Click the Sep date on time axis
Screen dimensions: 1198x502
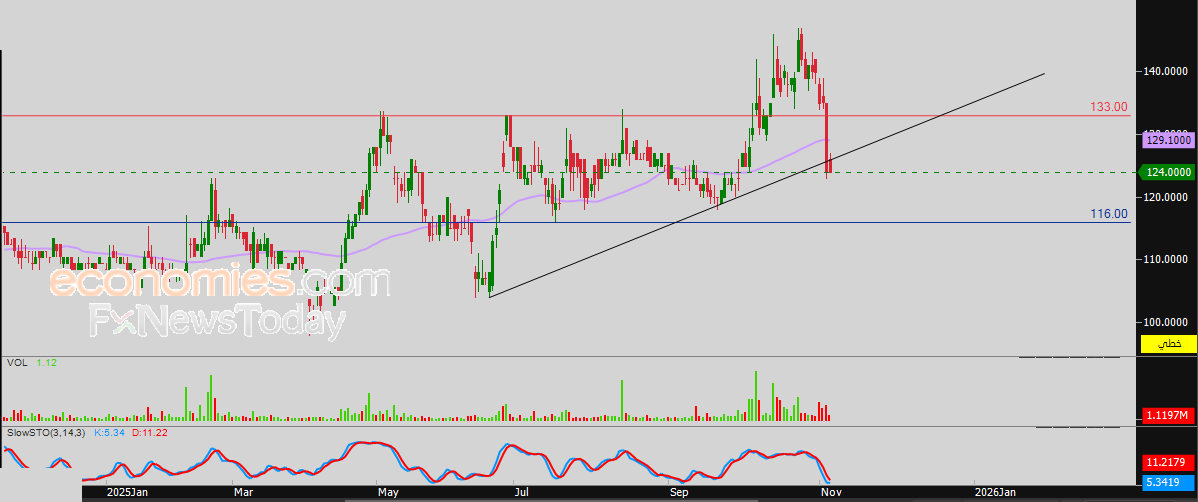678,493
